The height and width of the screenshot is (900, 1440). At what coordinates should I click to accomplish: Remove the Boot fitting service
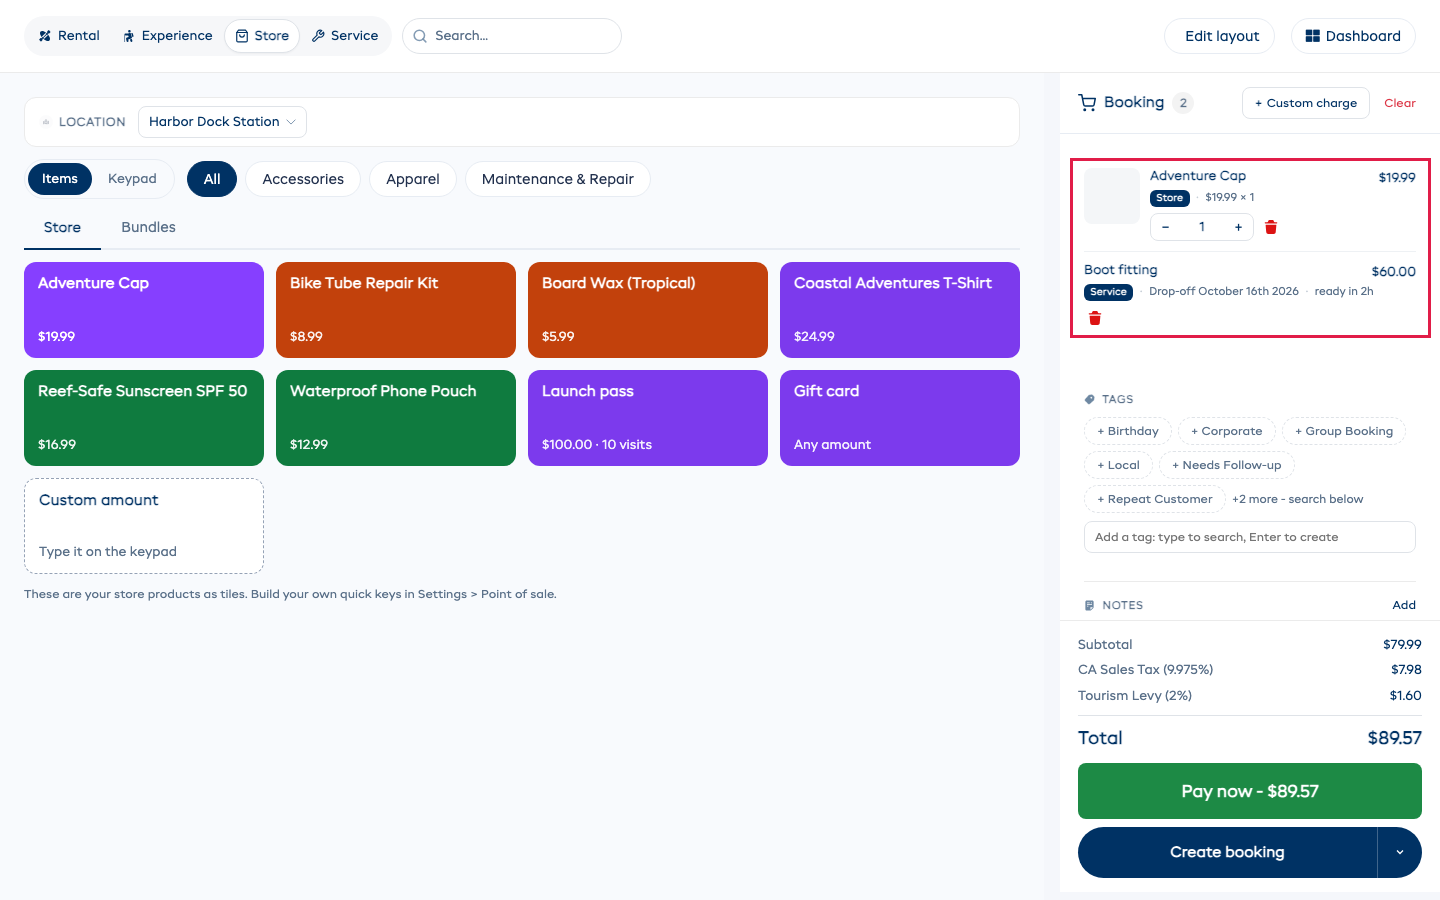tap(1095, 318)
